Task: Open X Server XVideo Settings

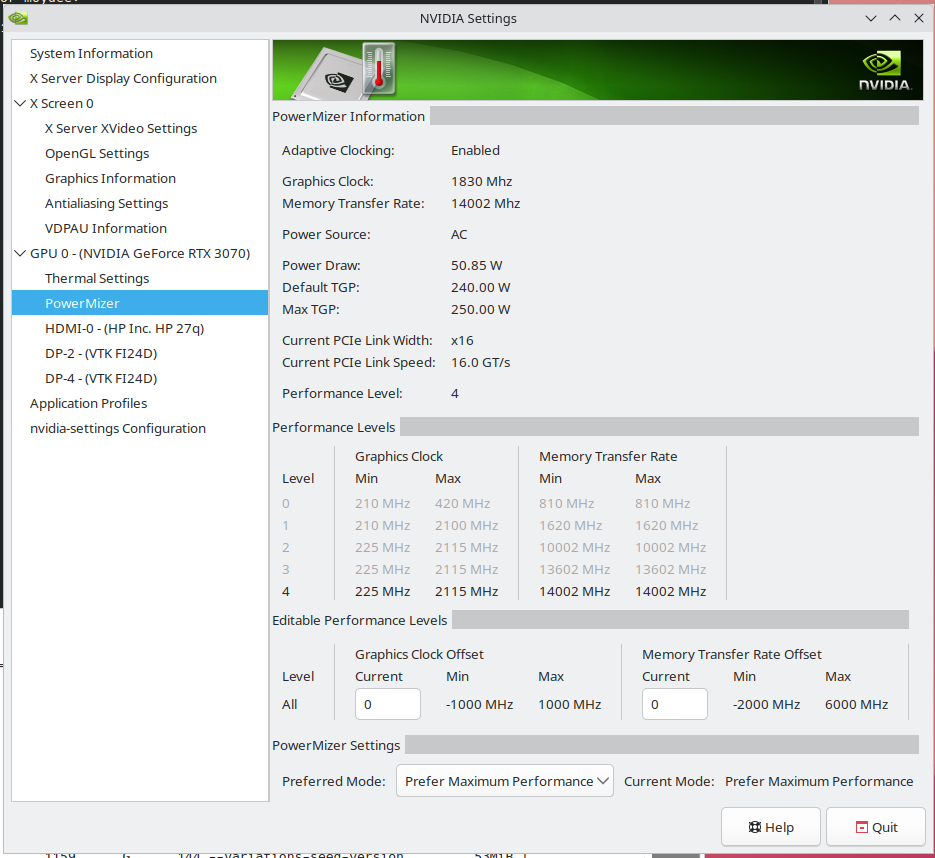Action: (x=121, y=128)
